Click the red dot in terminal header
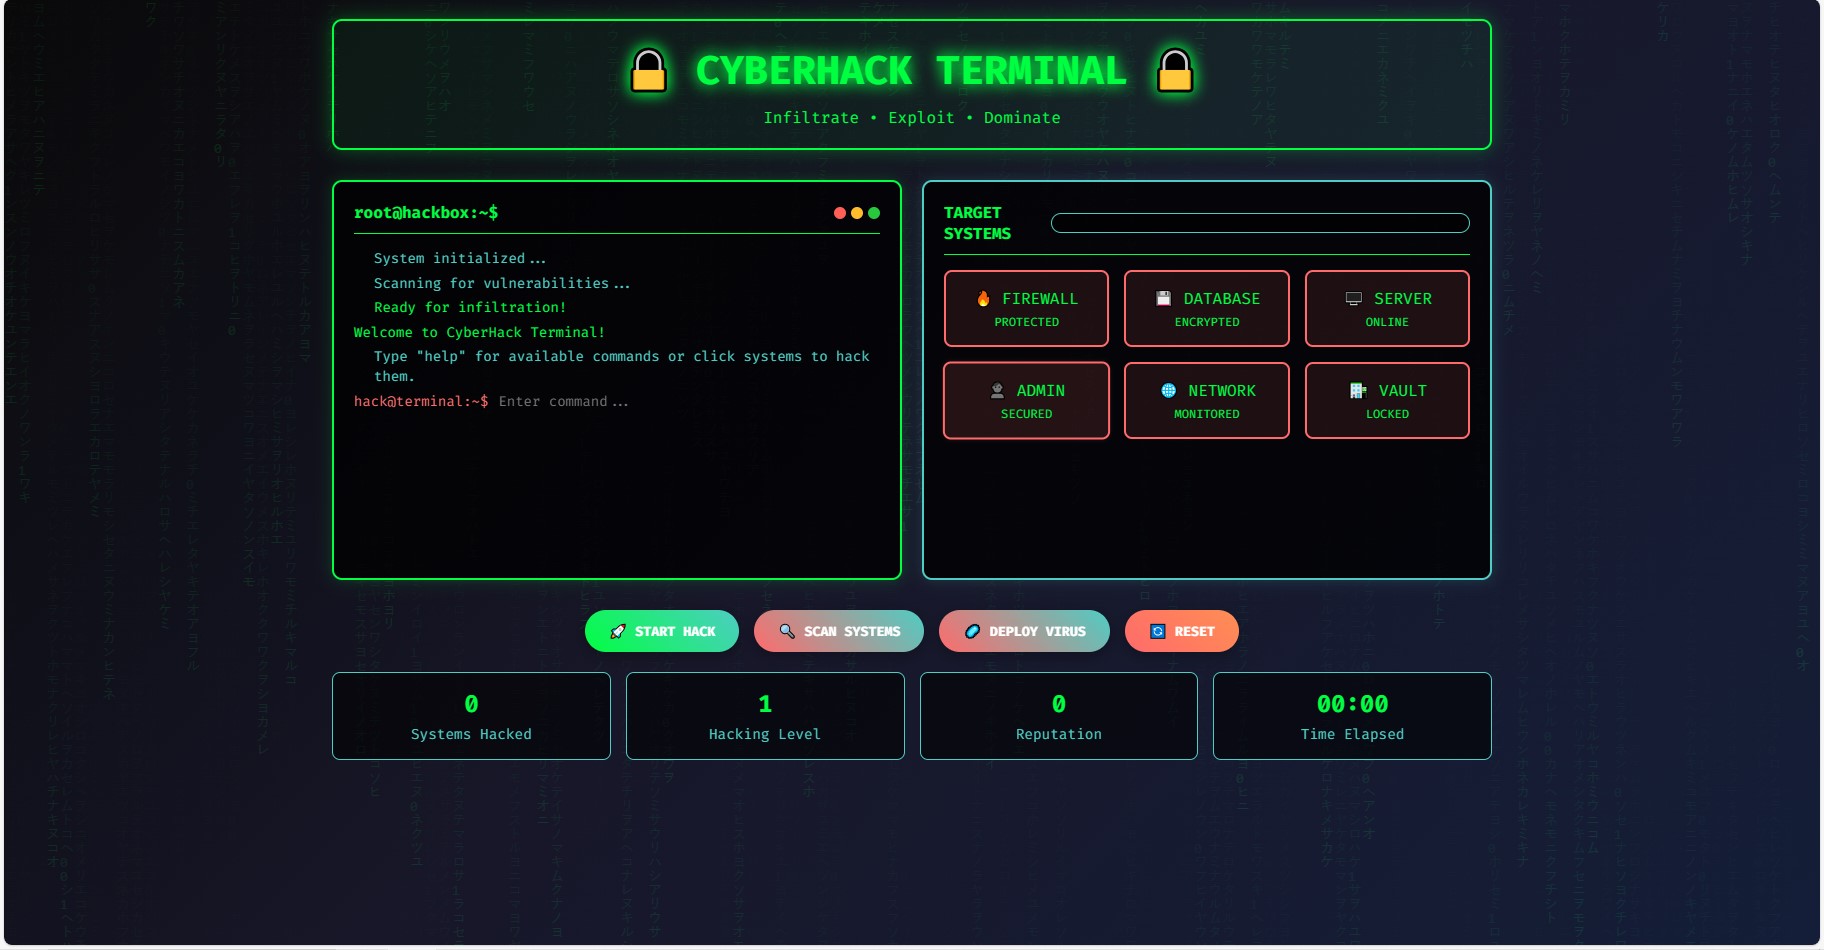This screenshot has width=1824, height=950. 840,213
